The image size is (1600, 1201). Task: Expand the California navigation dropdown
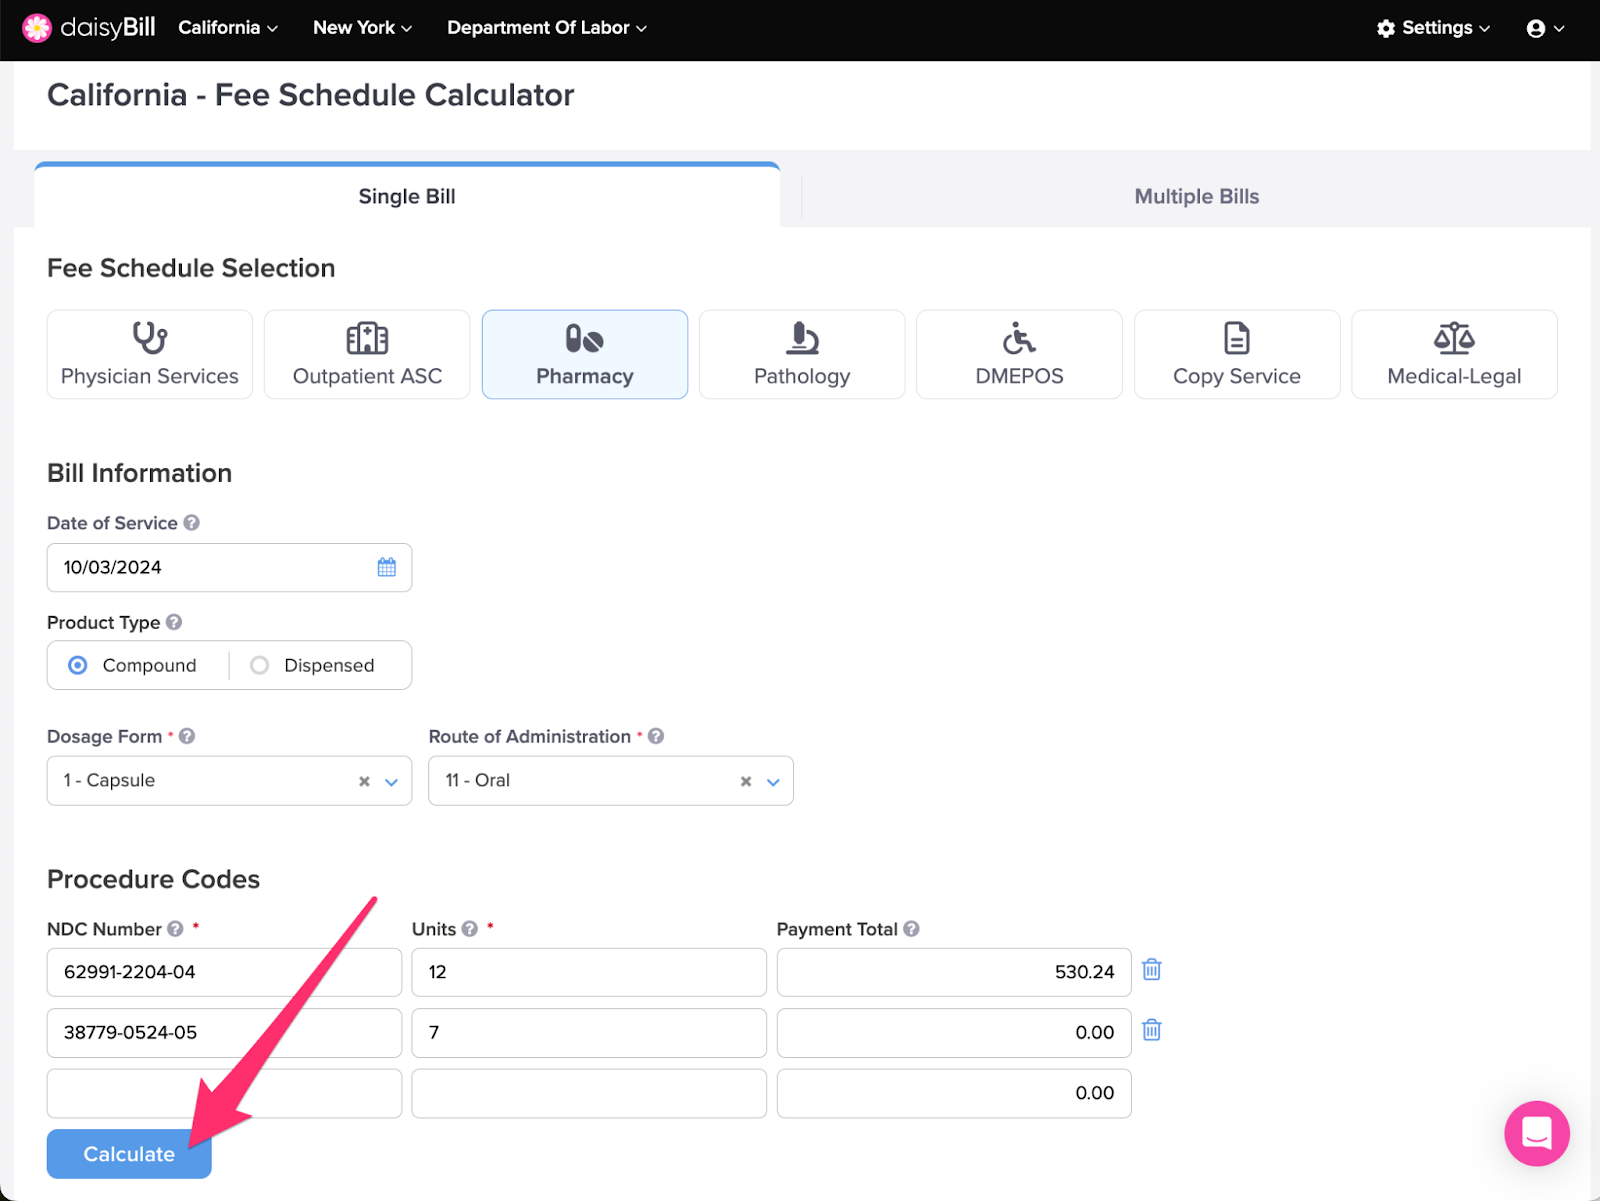point(228,28)
